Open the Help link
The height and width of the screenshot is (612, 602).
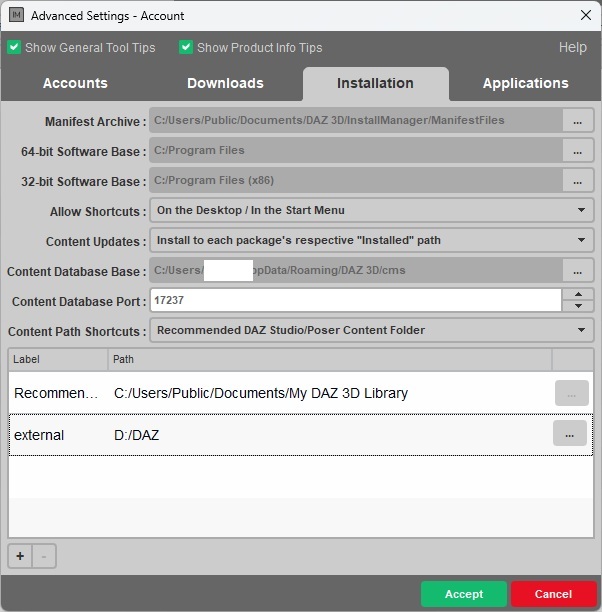pos(572,47)
